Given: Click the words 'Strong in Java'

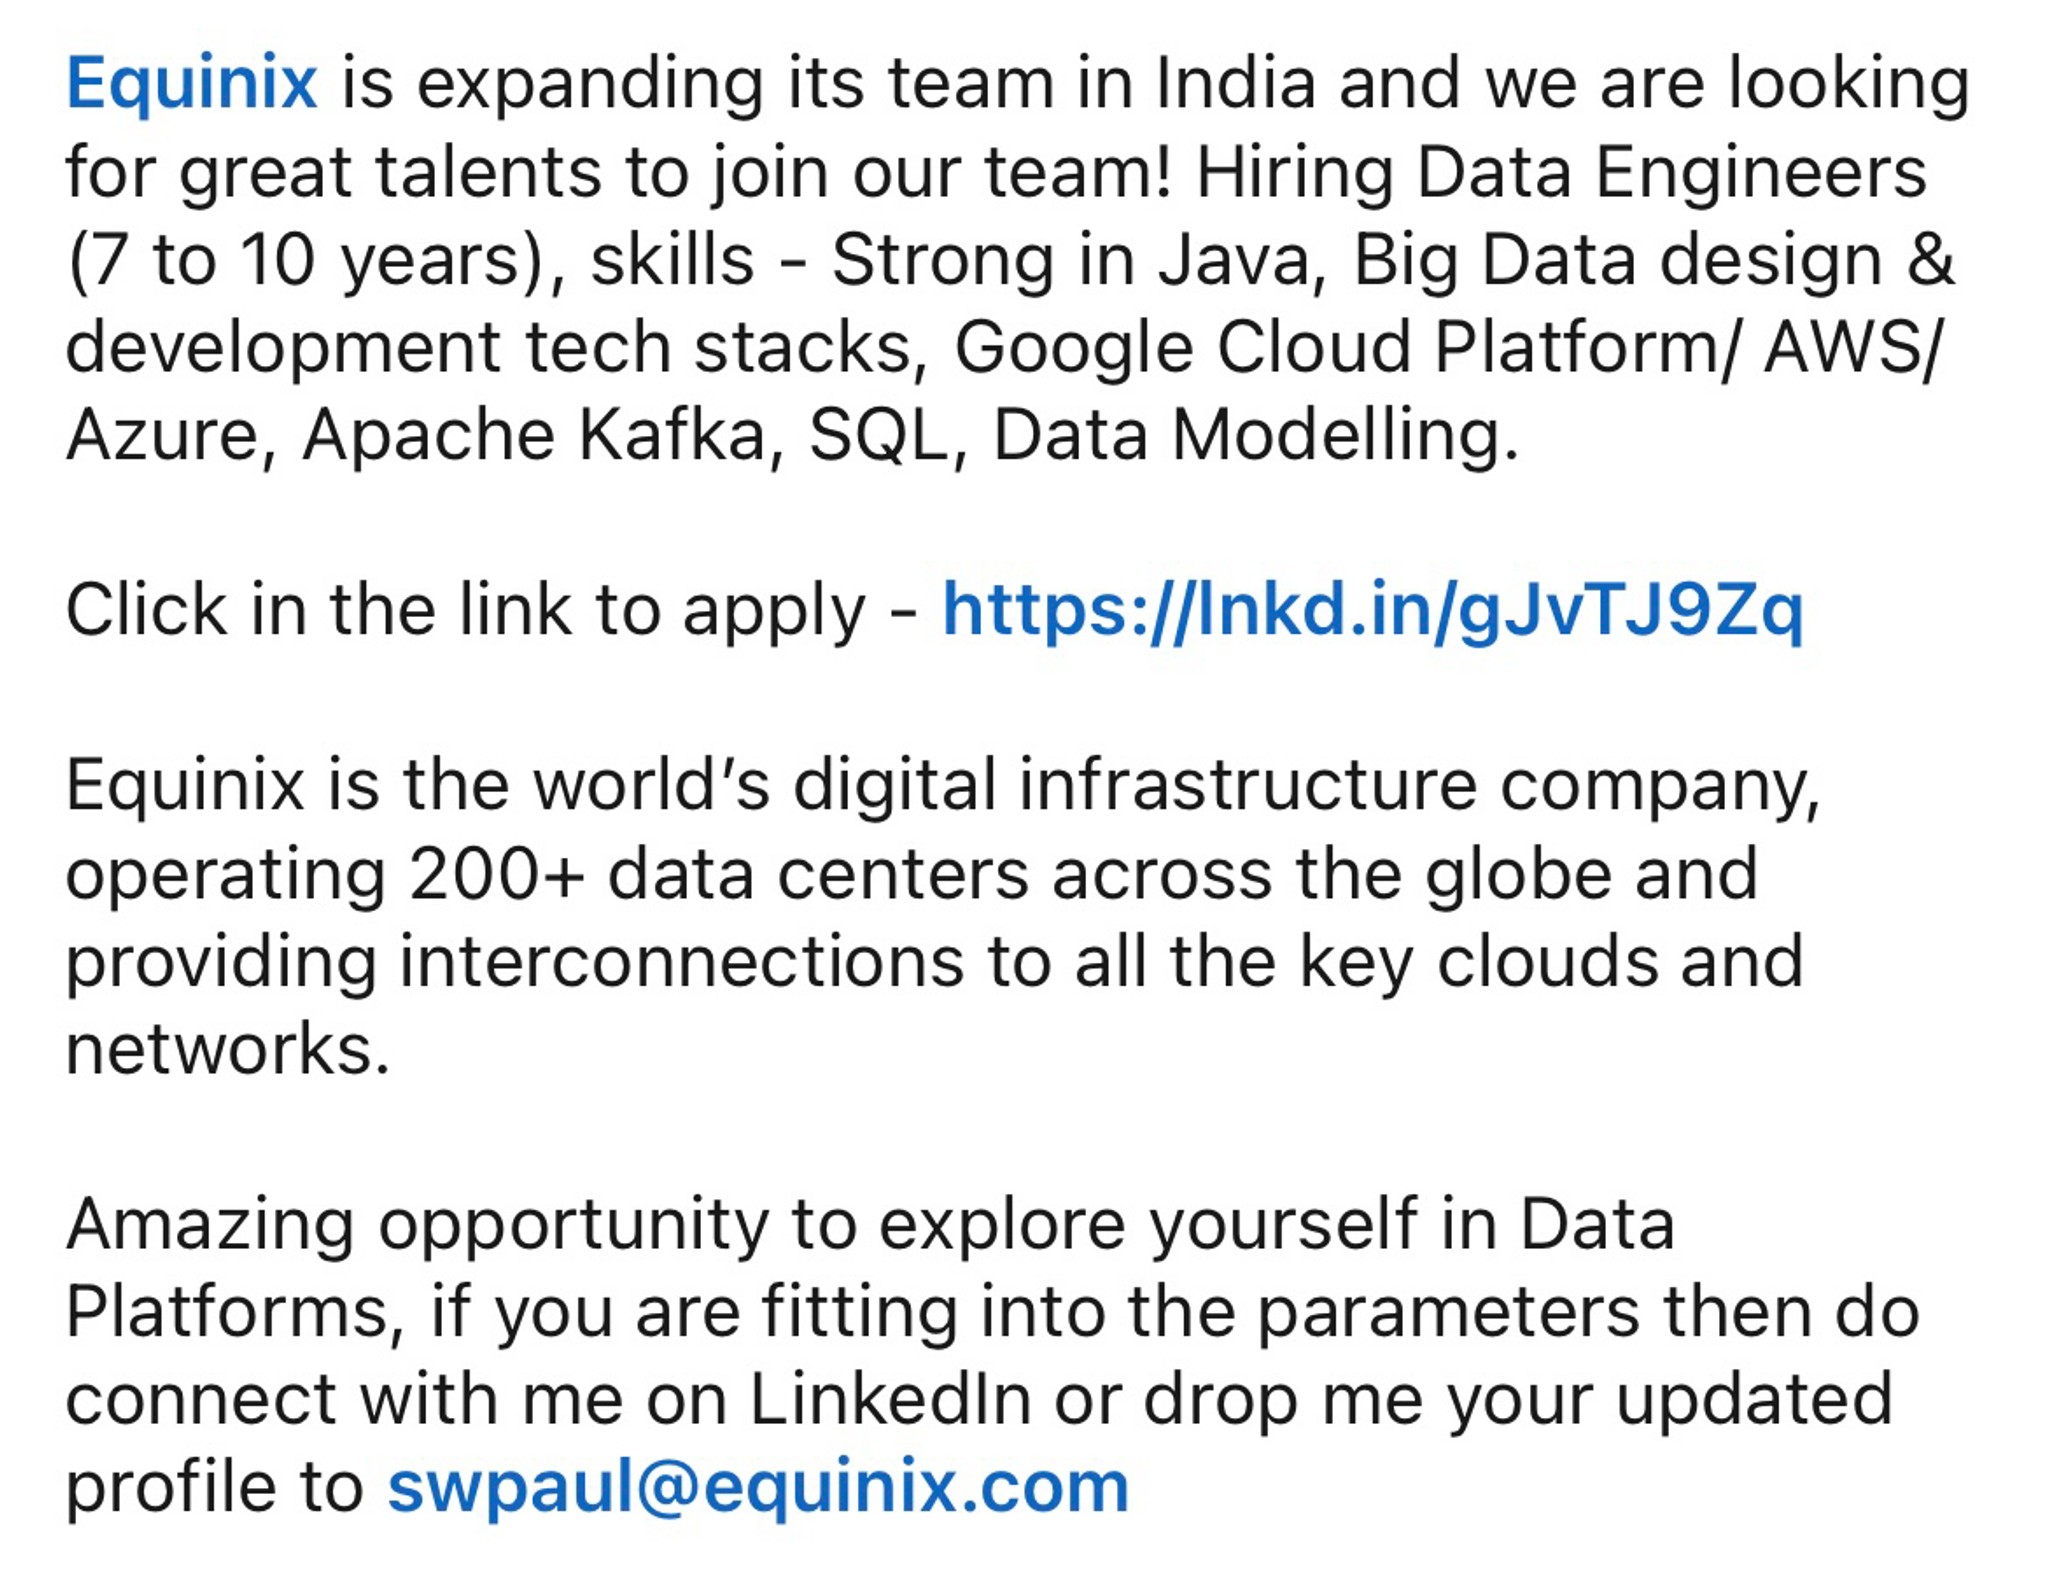Looking at the screenshot, I should pyautogui.click(x=1070, y=261).
